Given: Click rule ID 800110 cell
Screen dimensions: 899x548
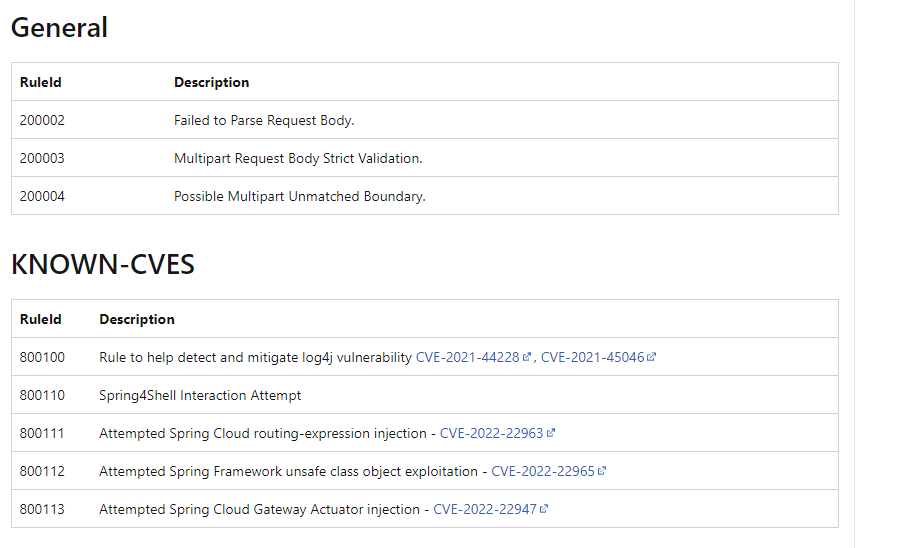Looking at the screenshot, I should pos(42,396).
